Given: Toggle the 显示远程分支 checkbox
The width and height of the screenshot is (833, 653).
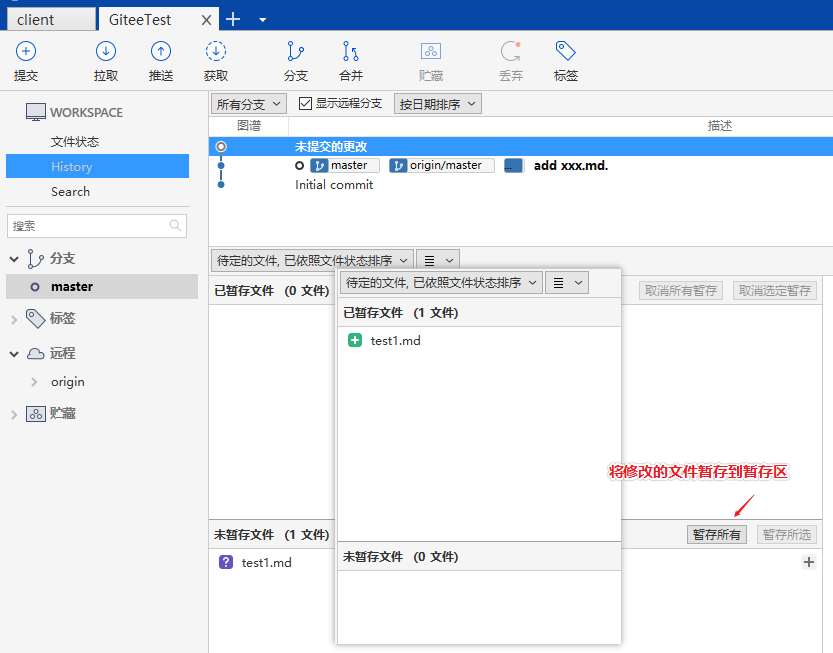Looking at the screenshot, I should pyautogui.click(x=306, y=103).
